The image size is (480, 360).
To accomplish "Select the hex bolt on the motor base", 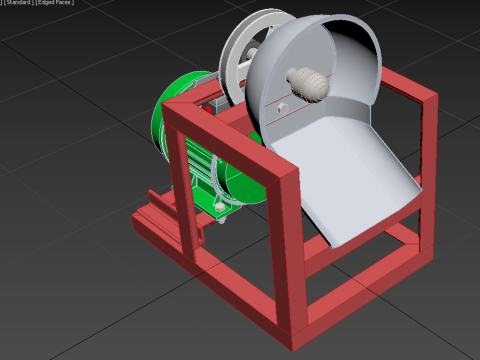I will click(x=220, y=207).
